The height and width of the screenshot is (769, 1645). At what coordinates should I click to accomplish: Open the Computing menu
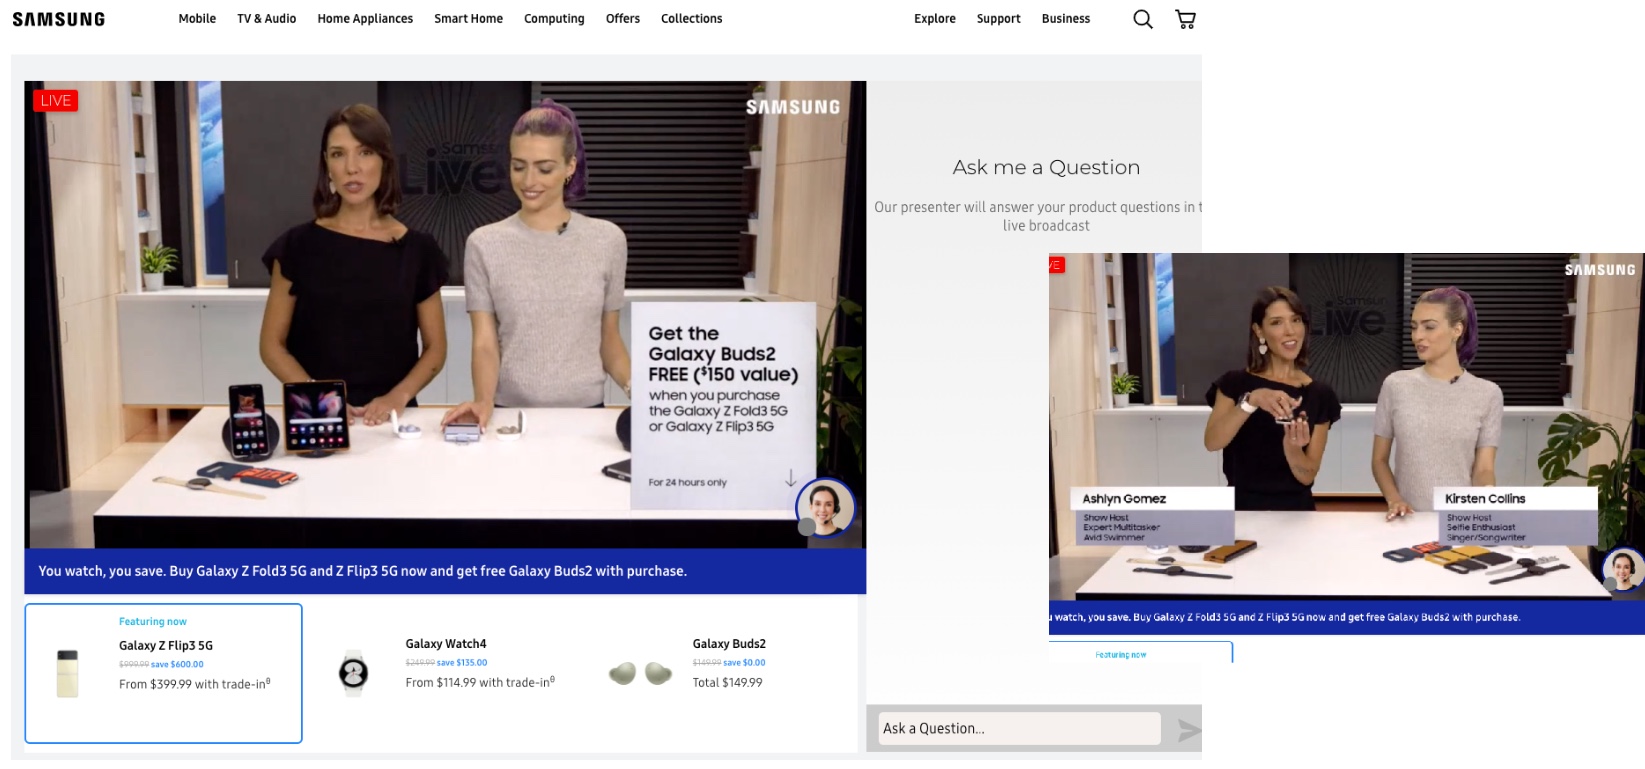[554, 19]
